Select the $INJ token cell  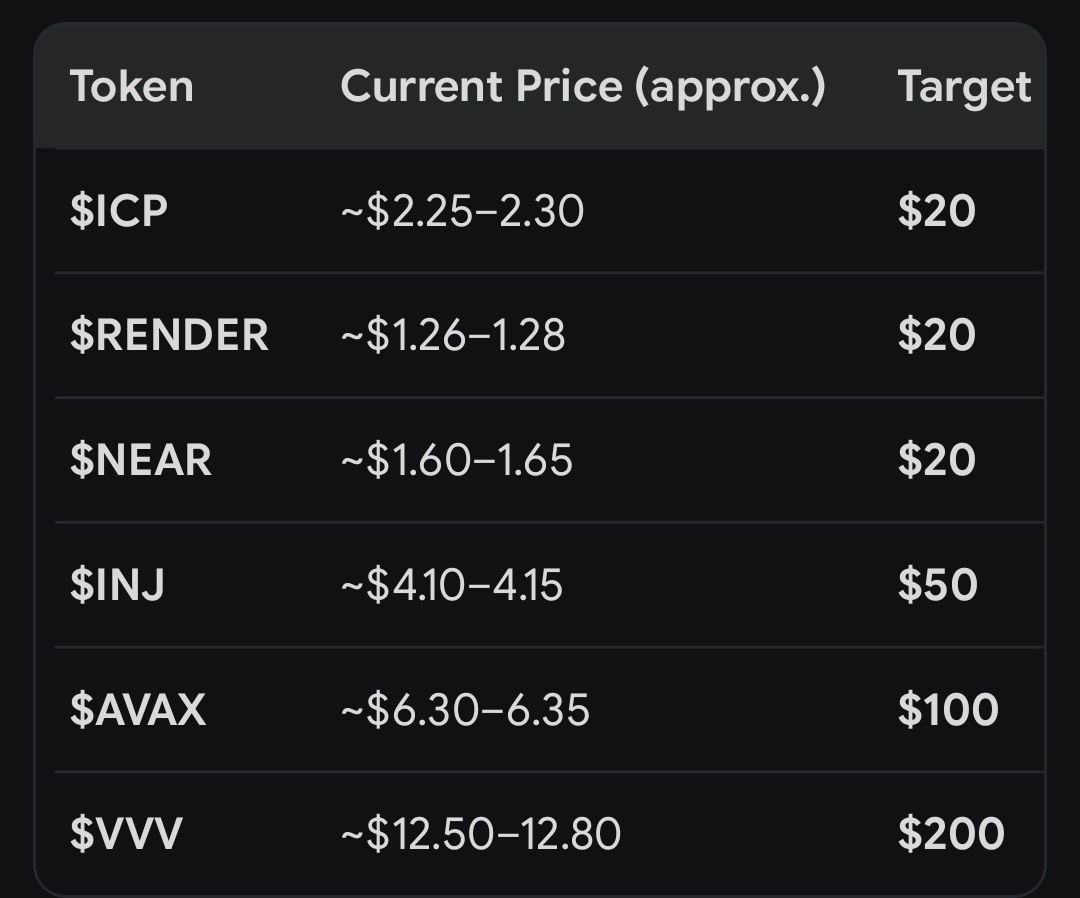point(117,585)
